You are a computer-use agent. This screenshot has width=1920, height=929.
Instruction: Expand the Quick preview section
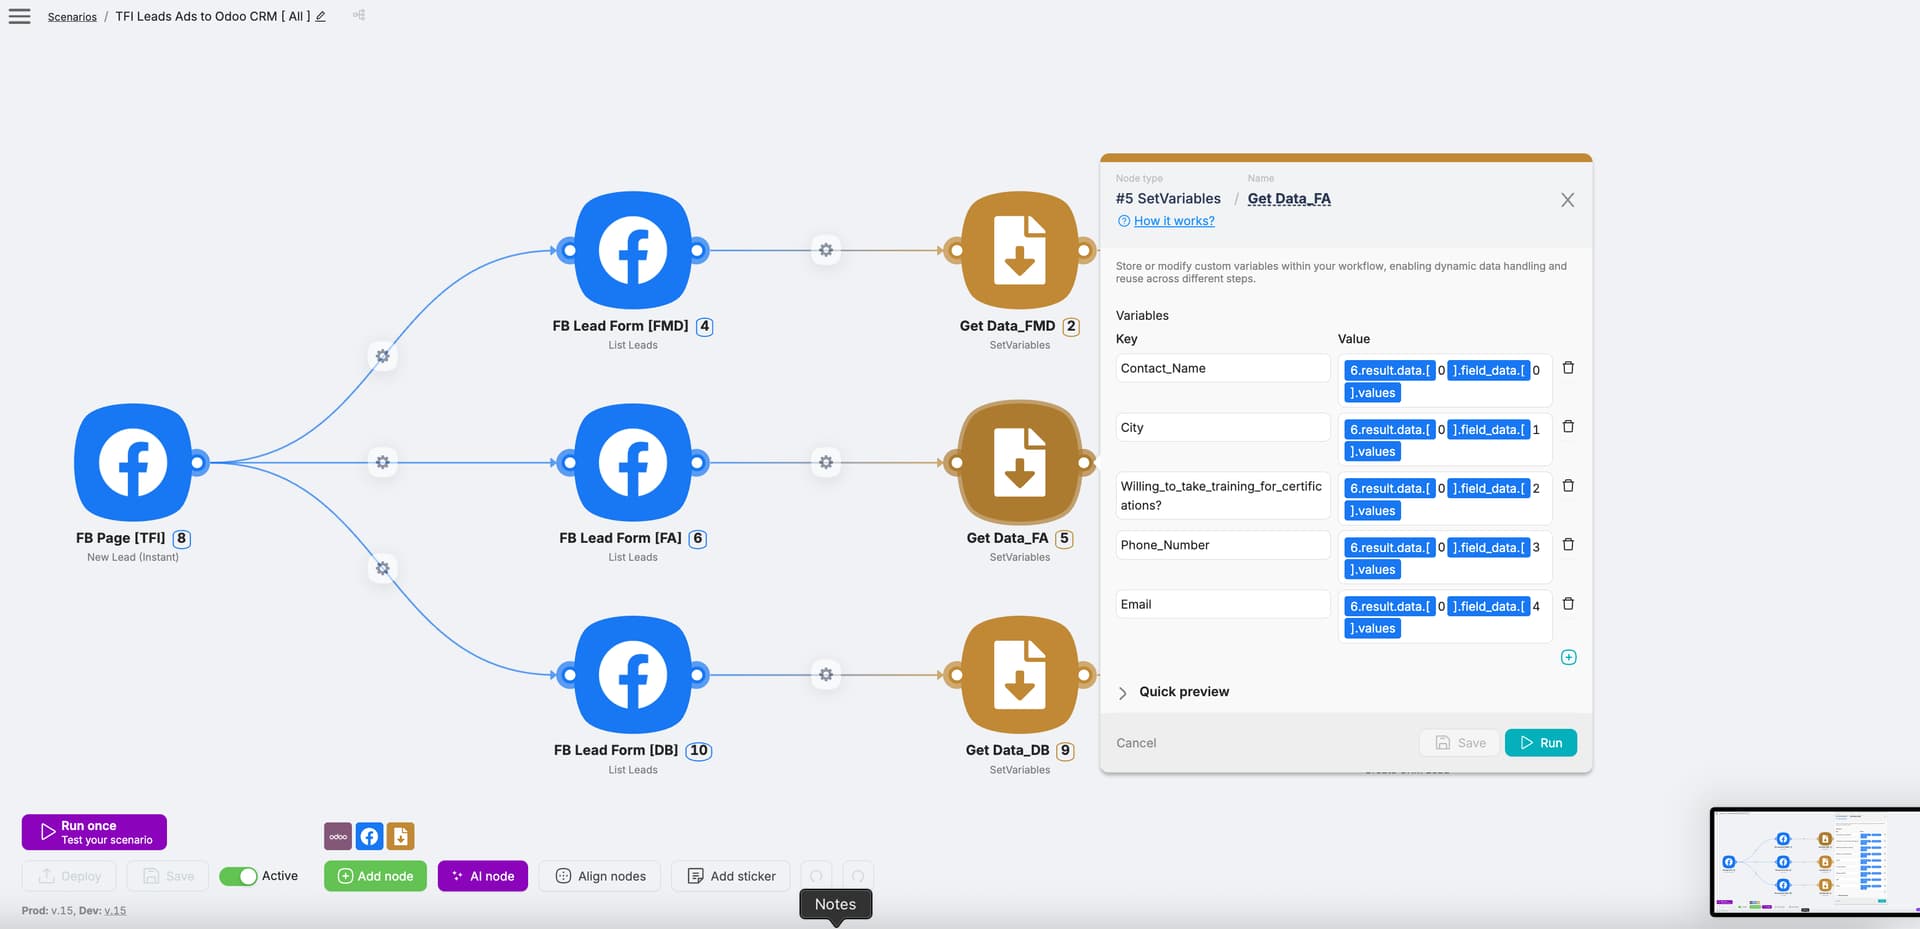1172,692
